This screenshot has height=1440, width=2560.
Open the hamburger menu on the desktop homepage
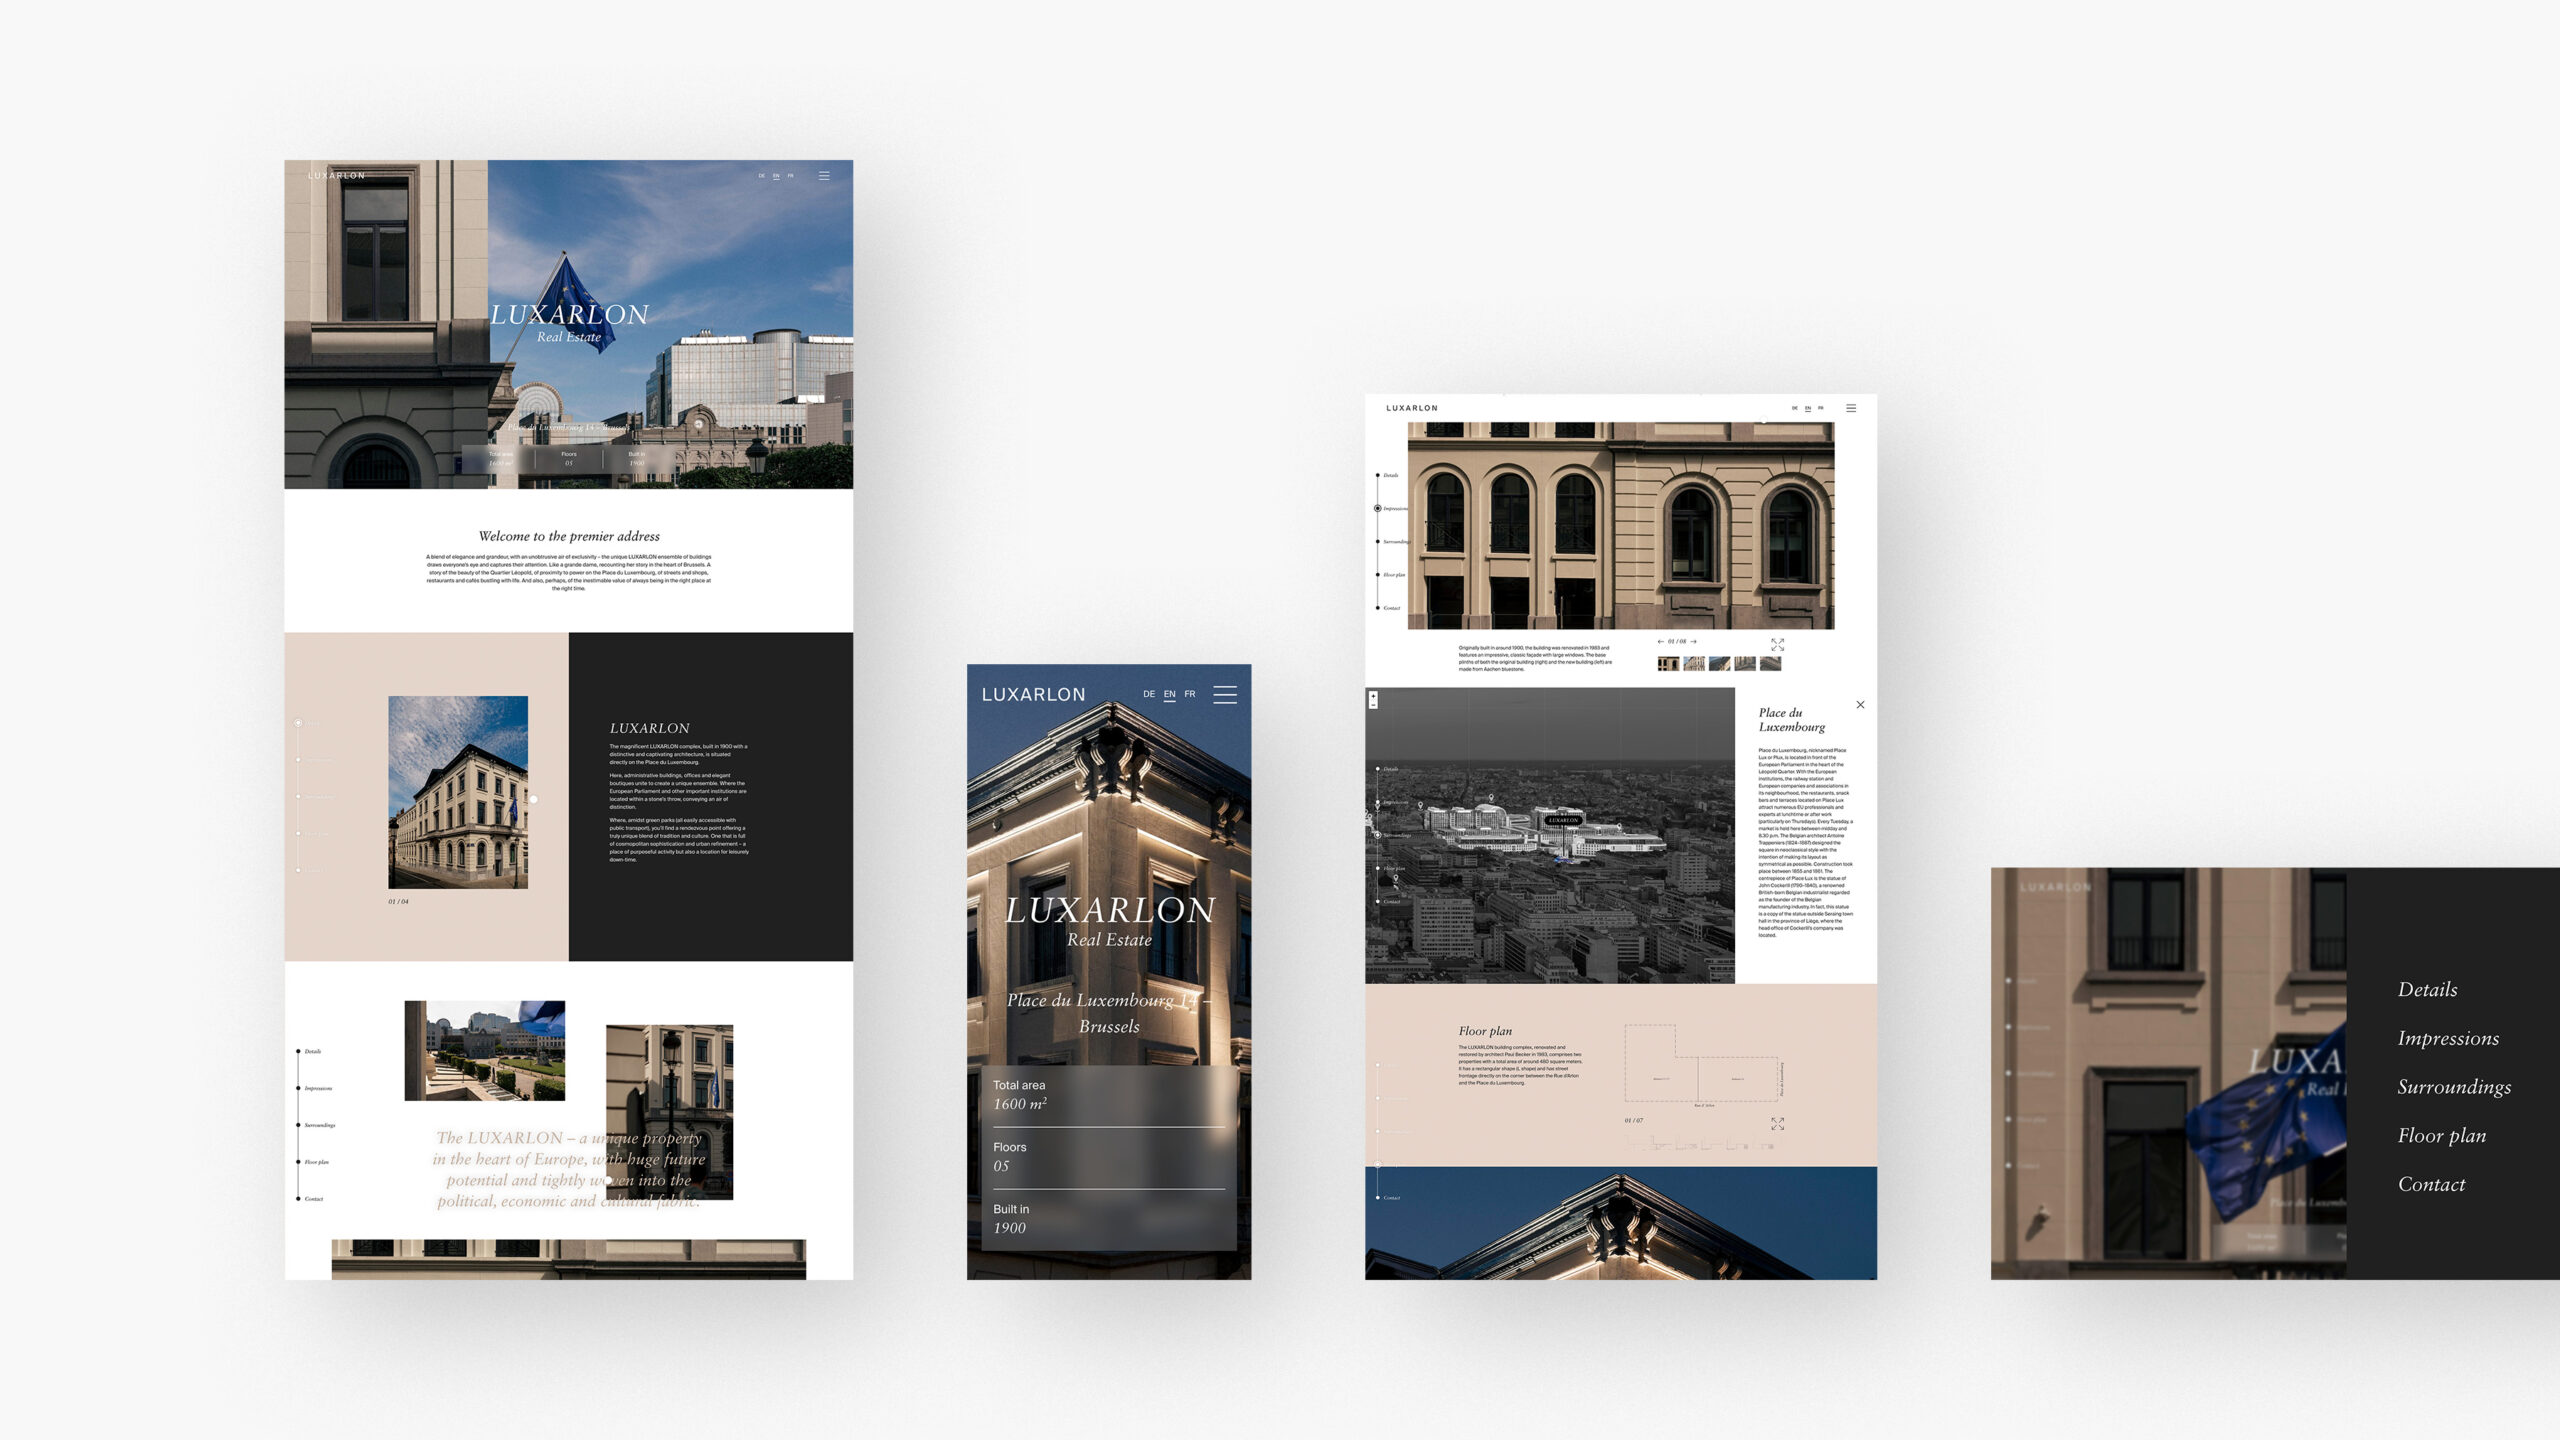(824, 175)
